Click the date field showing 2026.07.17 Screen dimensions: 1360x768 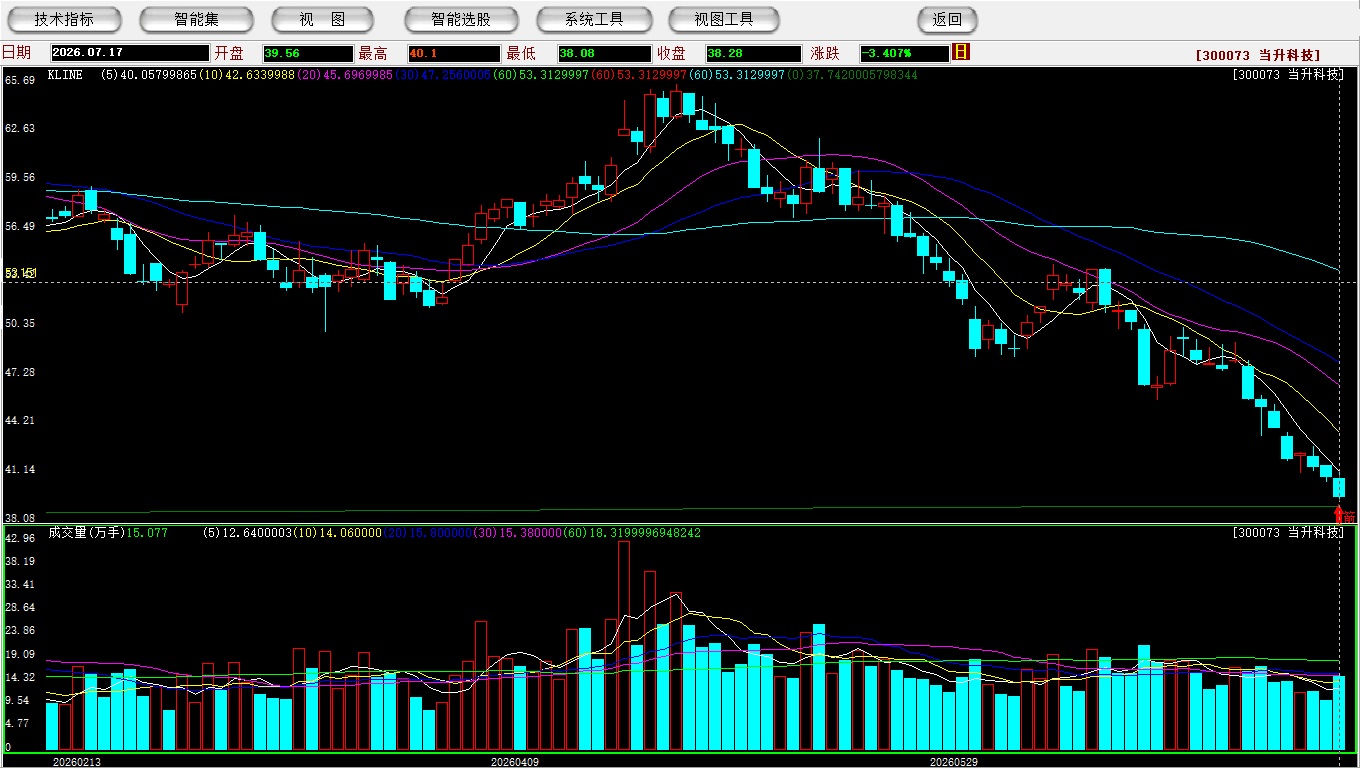point(129,53)
